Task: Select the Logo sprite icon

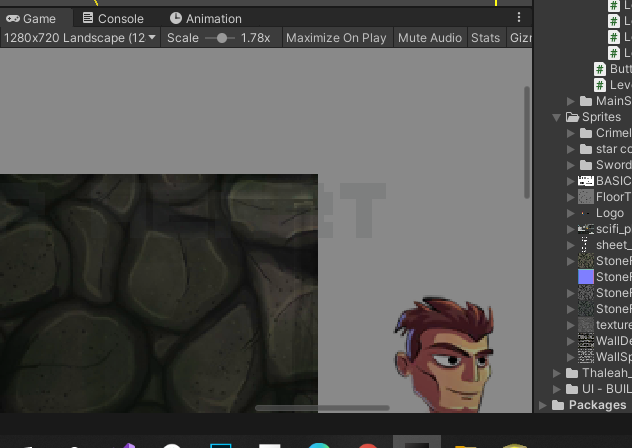Action: [586, 213]
